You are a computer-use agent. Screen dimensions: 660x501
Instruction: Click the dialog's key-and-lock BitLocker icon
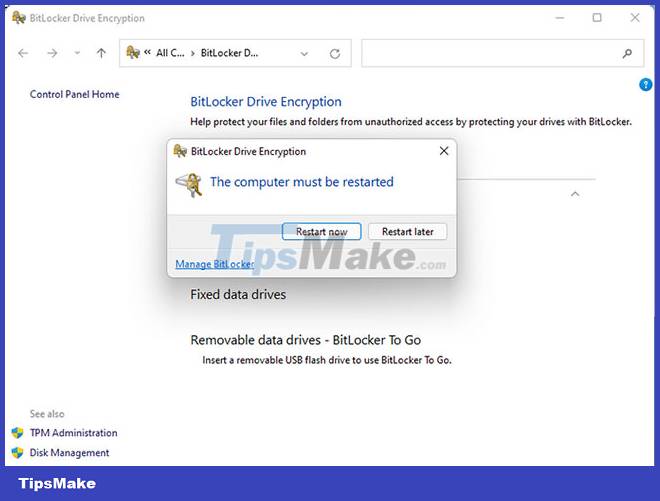tap(189, 185)
